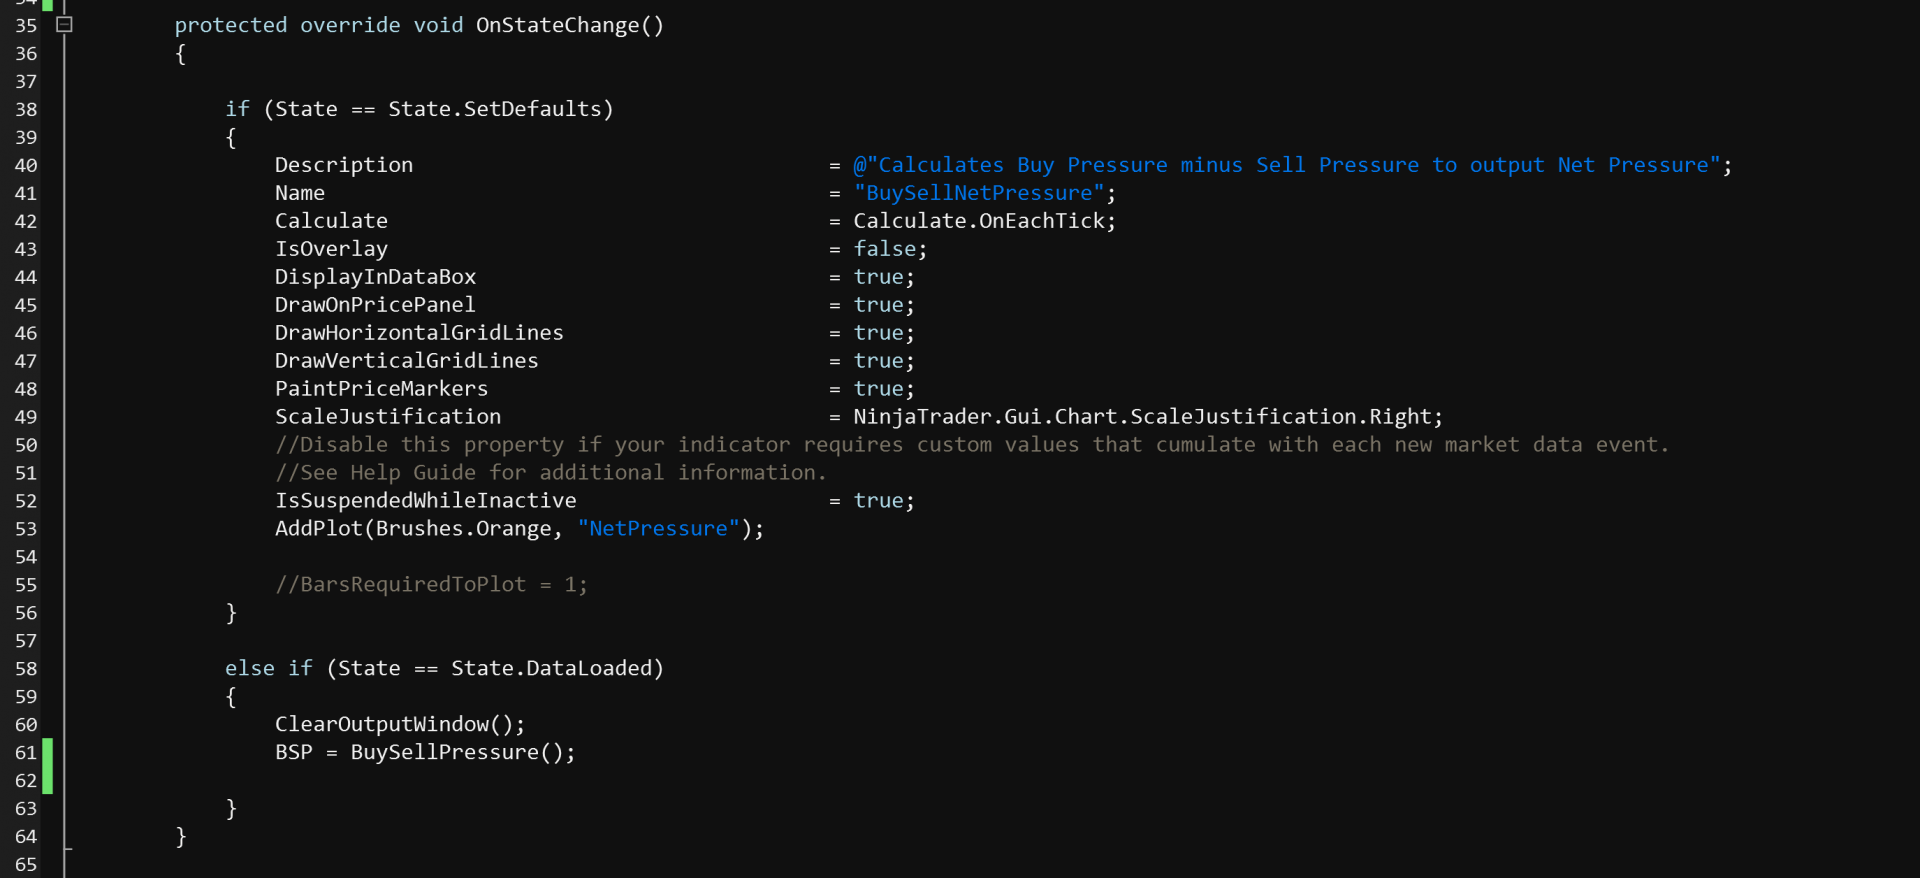This screenshot has height=878, width=1920.
Task: Collapse the OnStateChange method outline box
Action: 64,24
